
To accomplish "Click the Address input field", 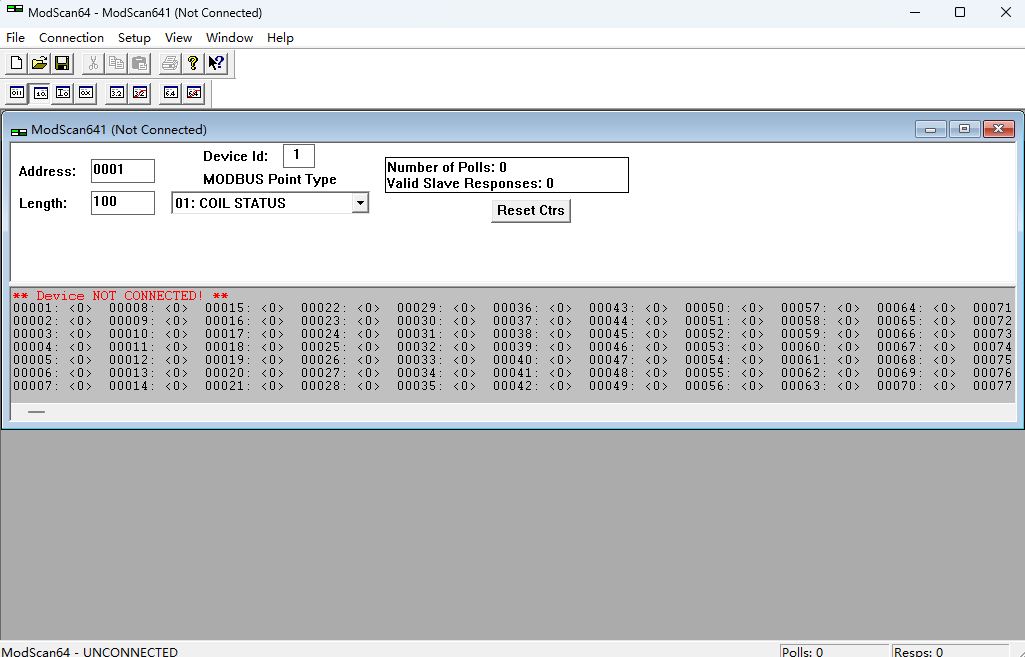I will [122, 171].
